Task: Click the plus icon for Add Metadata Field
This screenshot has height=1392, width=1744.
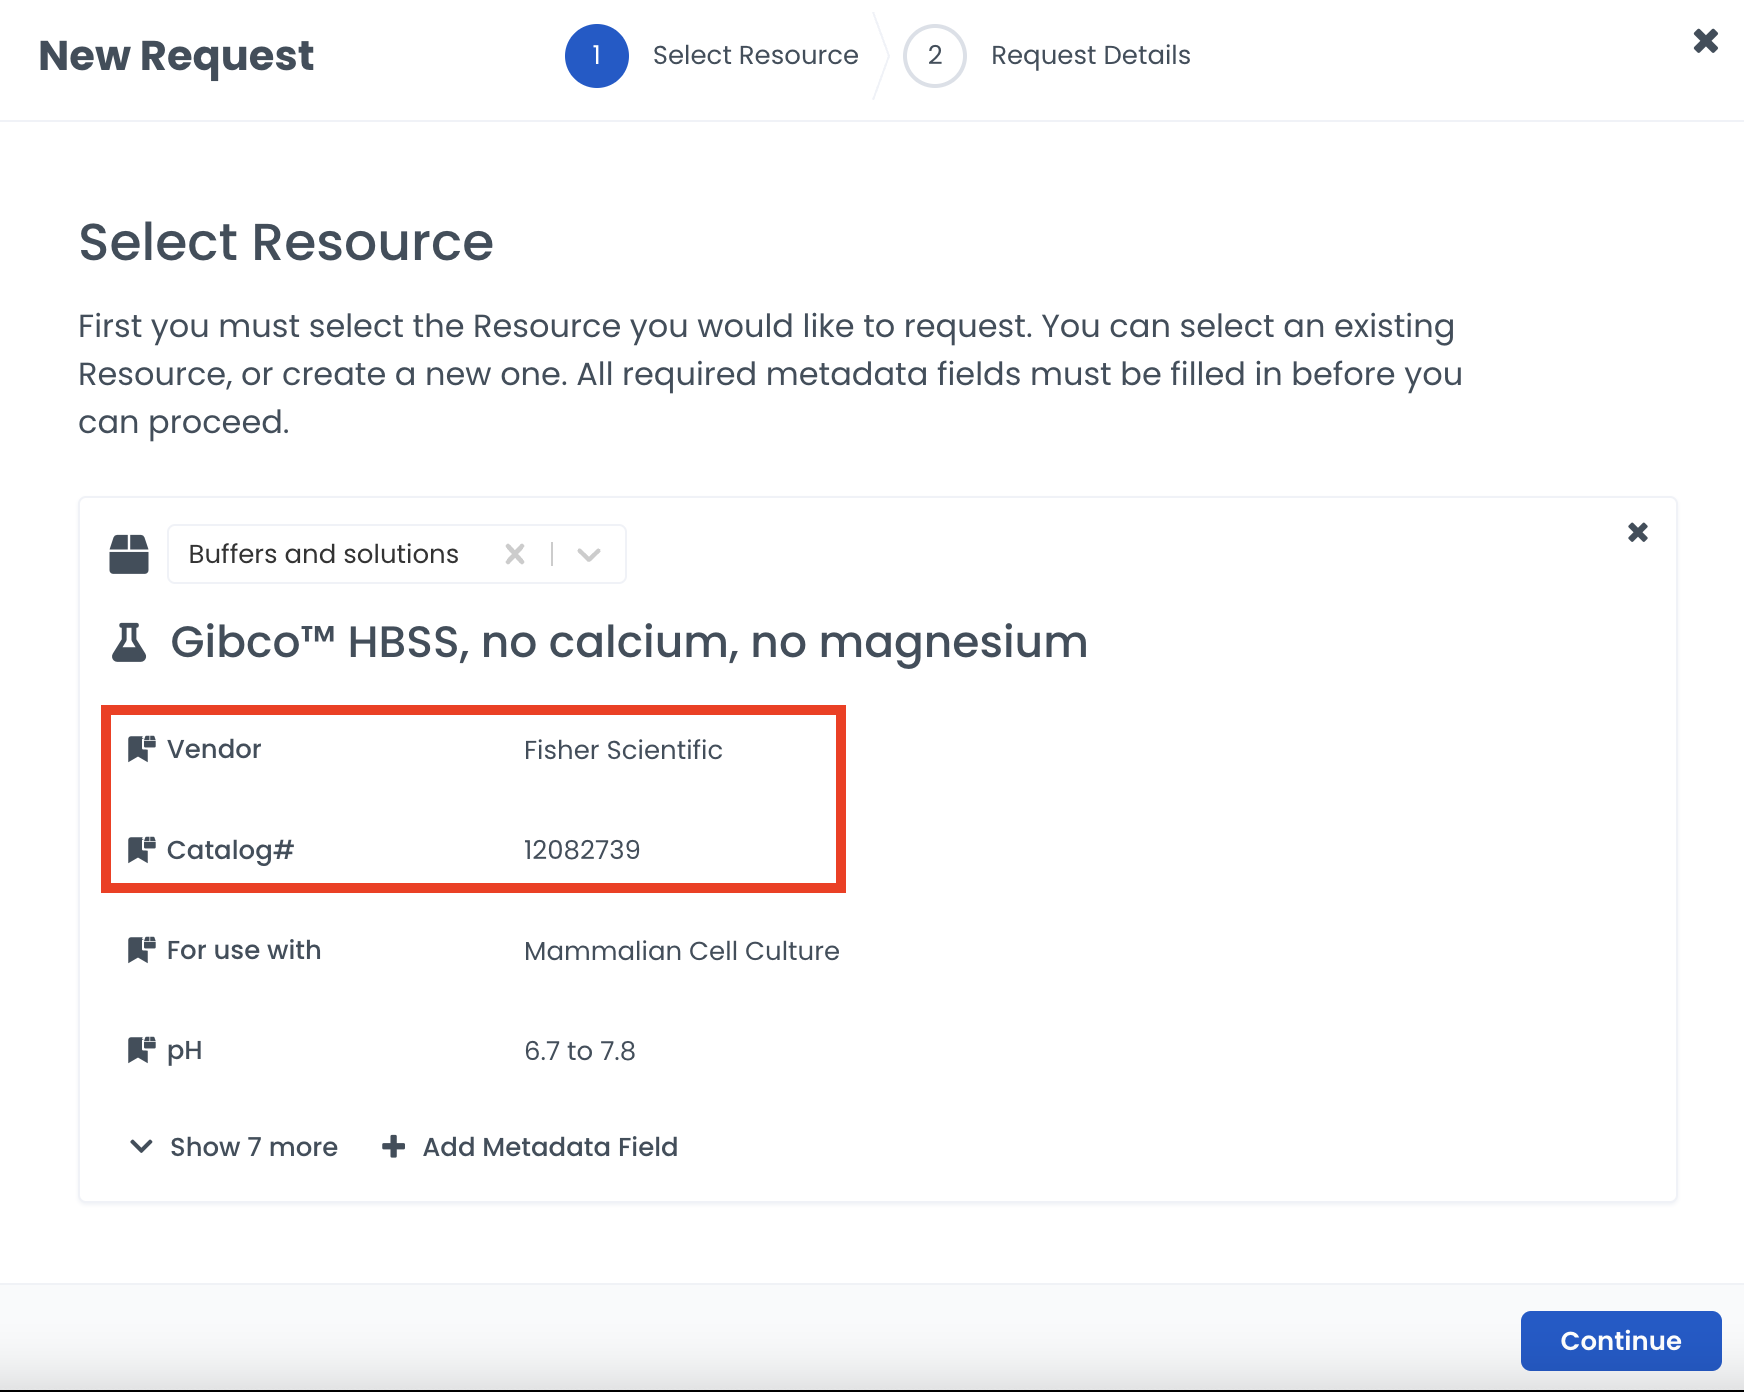Action: pos(394,1147)
